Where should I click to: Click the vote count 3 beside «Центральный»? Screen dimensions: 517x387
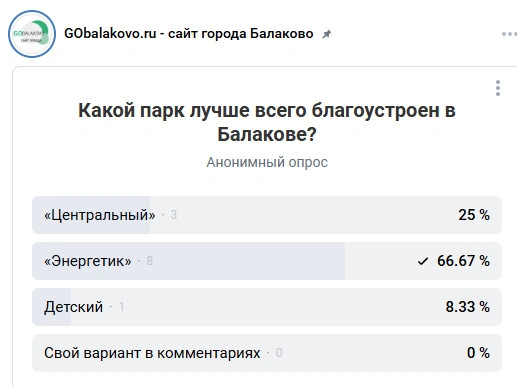(173, 215)
